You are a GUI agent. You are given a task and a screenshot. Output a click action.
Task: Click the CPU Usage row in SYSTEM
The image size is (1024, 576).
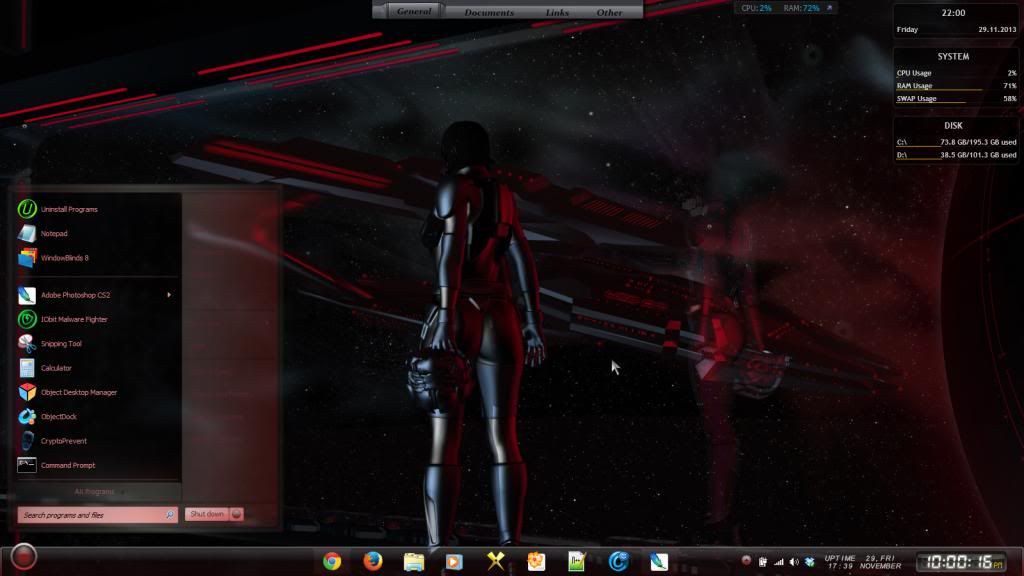(956, 73)
